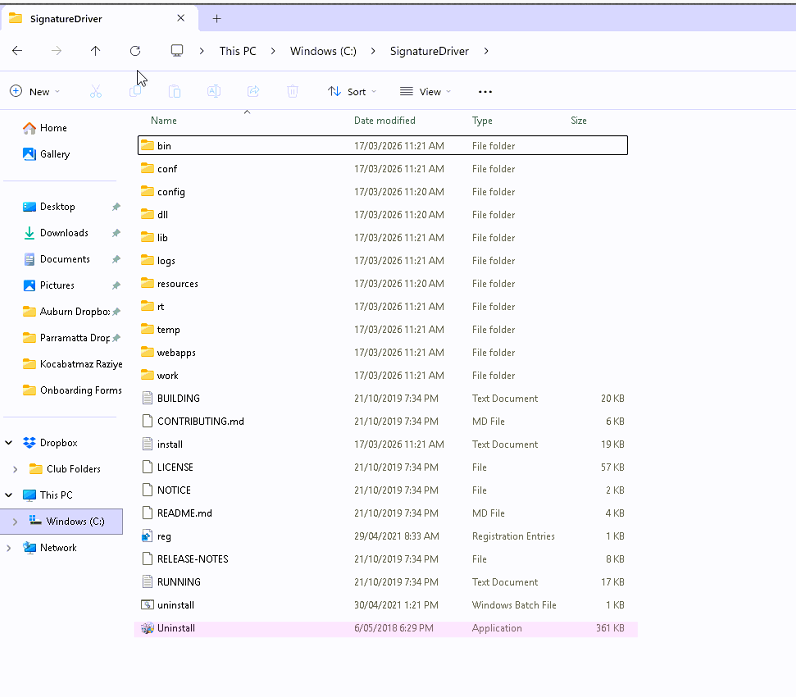Click the Refresh icon in navigation bar
The width and height of the screenshot is (796, 697).
[135, 51]
